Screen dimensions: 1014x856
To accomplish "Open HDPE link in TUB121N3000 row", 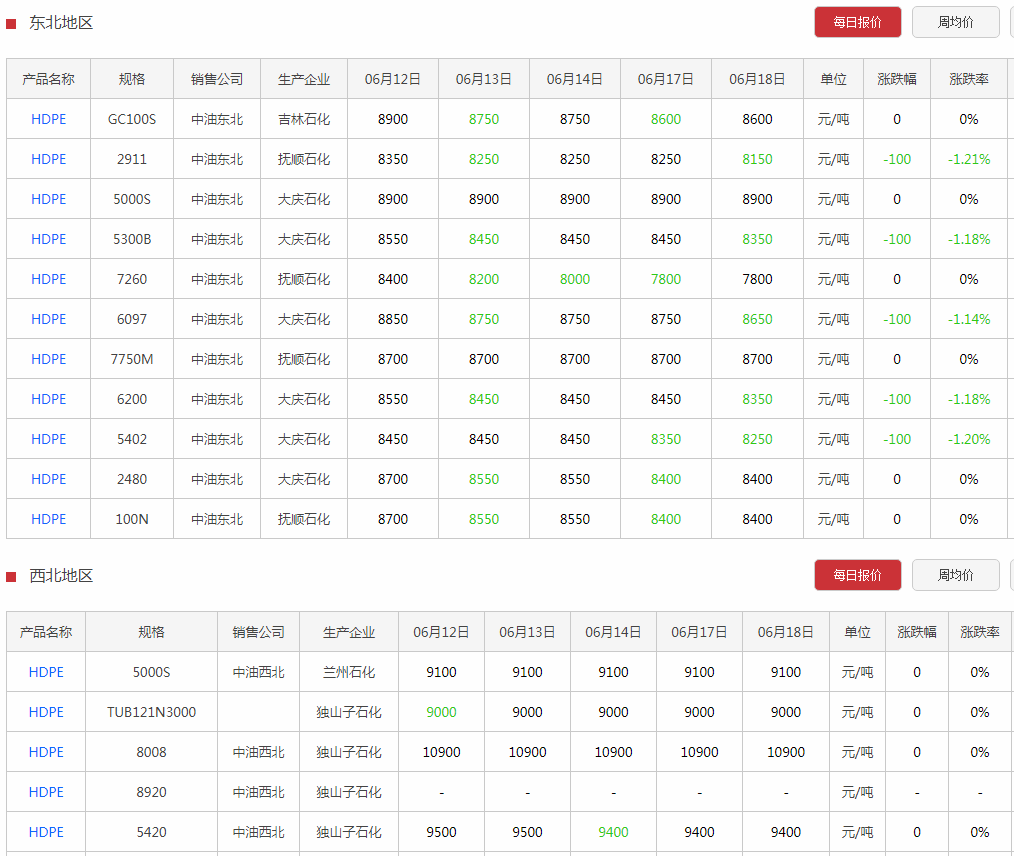I will [46, 712].
